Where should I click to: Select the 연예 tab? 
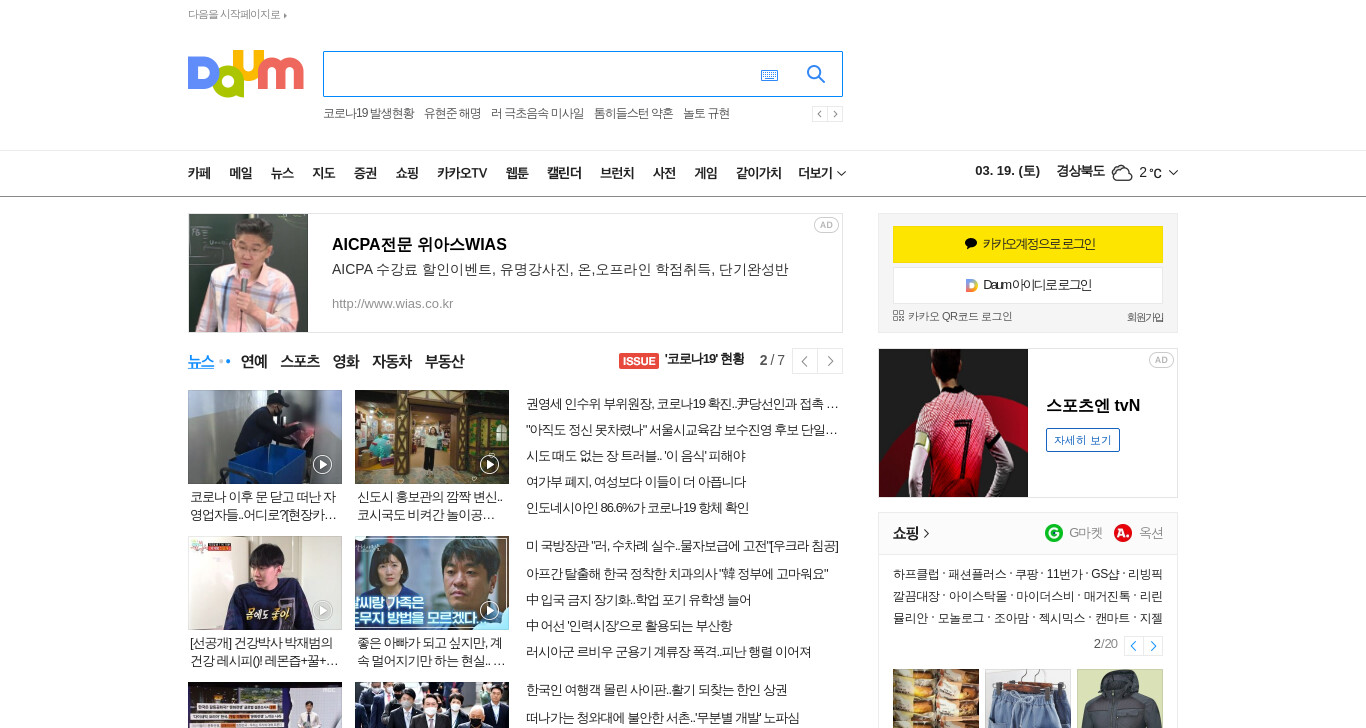tap(254, 361)
